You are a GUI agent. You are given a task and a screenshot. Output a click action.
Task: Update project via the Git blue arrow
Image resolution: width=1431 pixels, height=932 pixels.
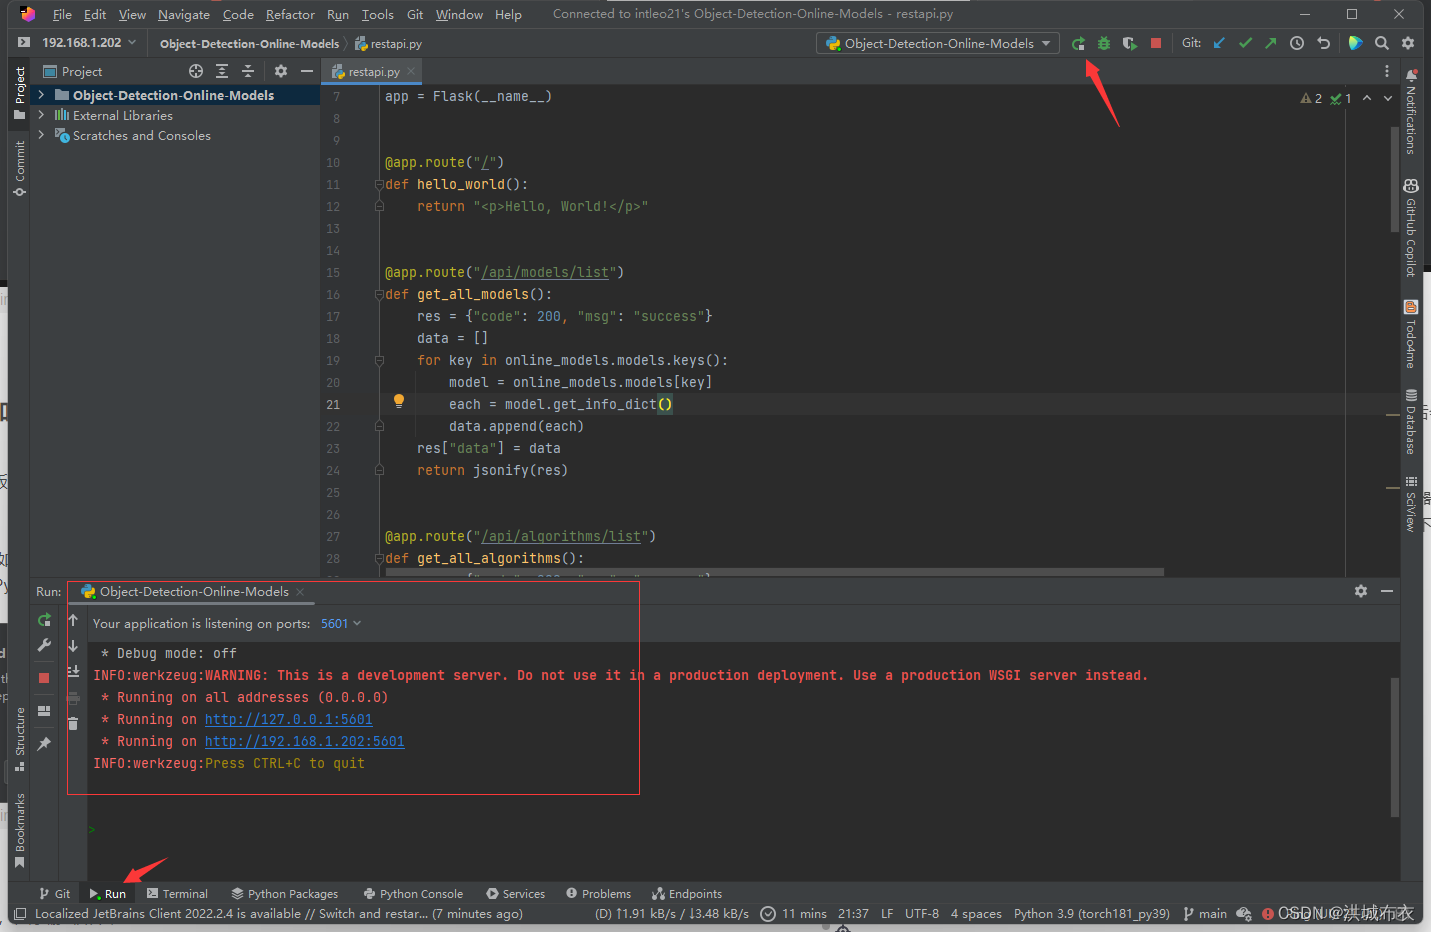pyautogui.click(x=1219, y=43)
